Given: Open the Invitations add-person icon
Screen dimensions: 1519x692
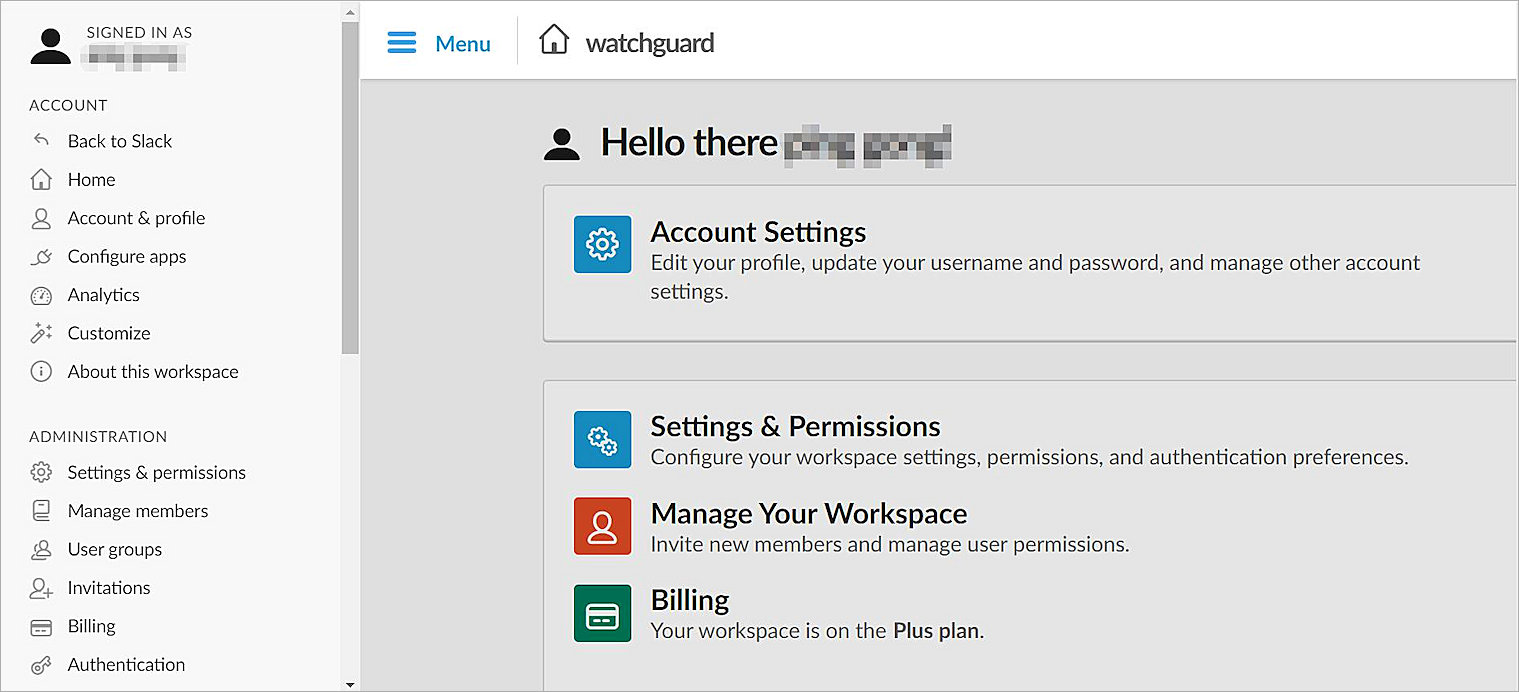Looking at the screenshot, I should point(41,588).
